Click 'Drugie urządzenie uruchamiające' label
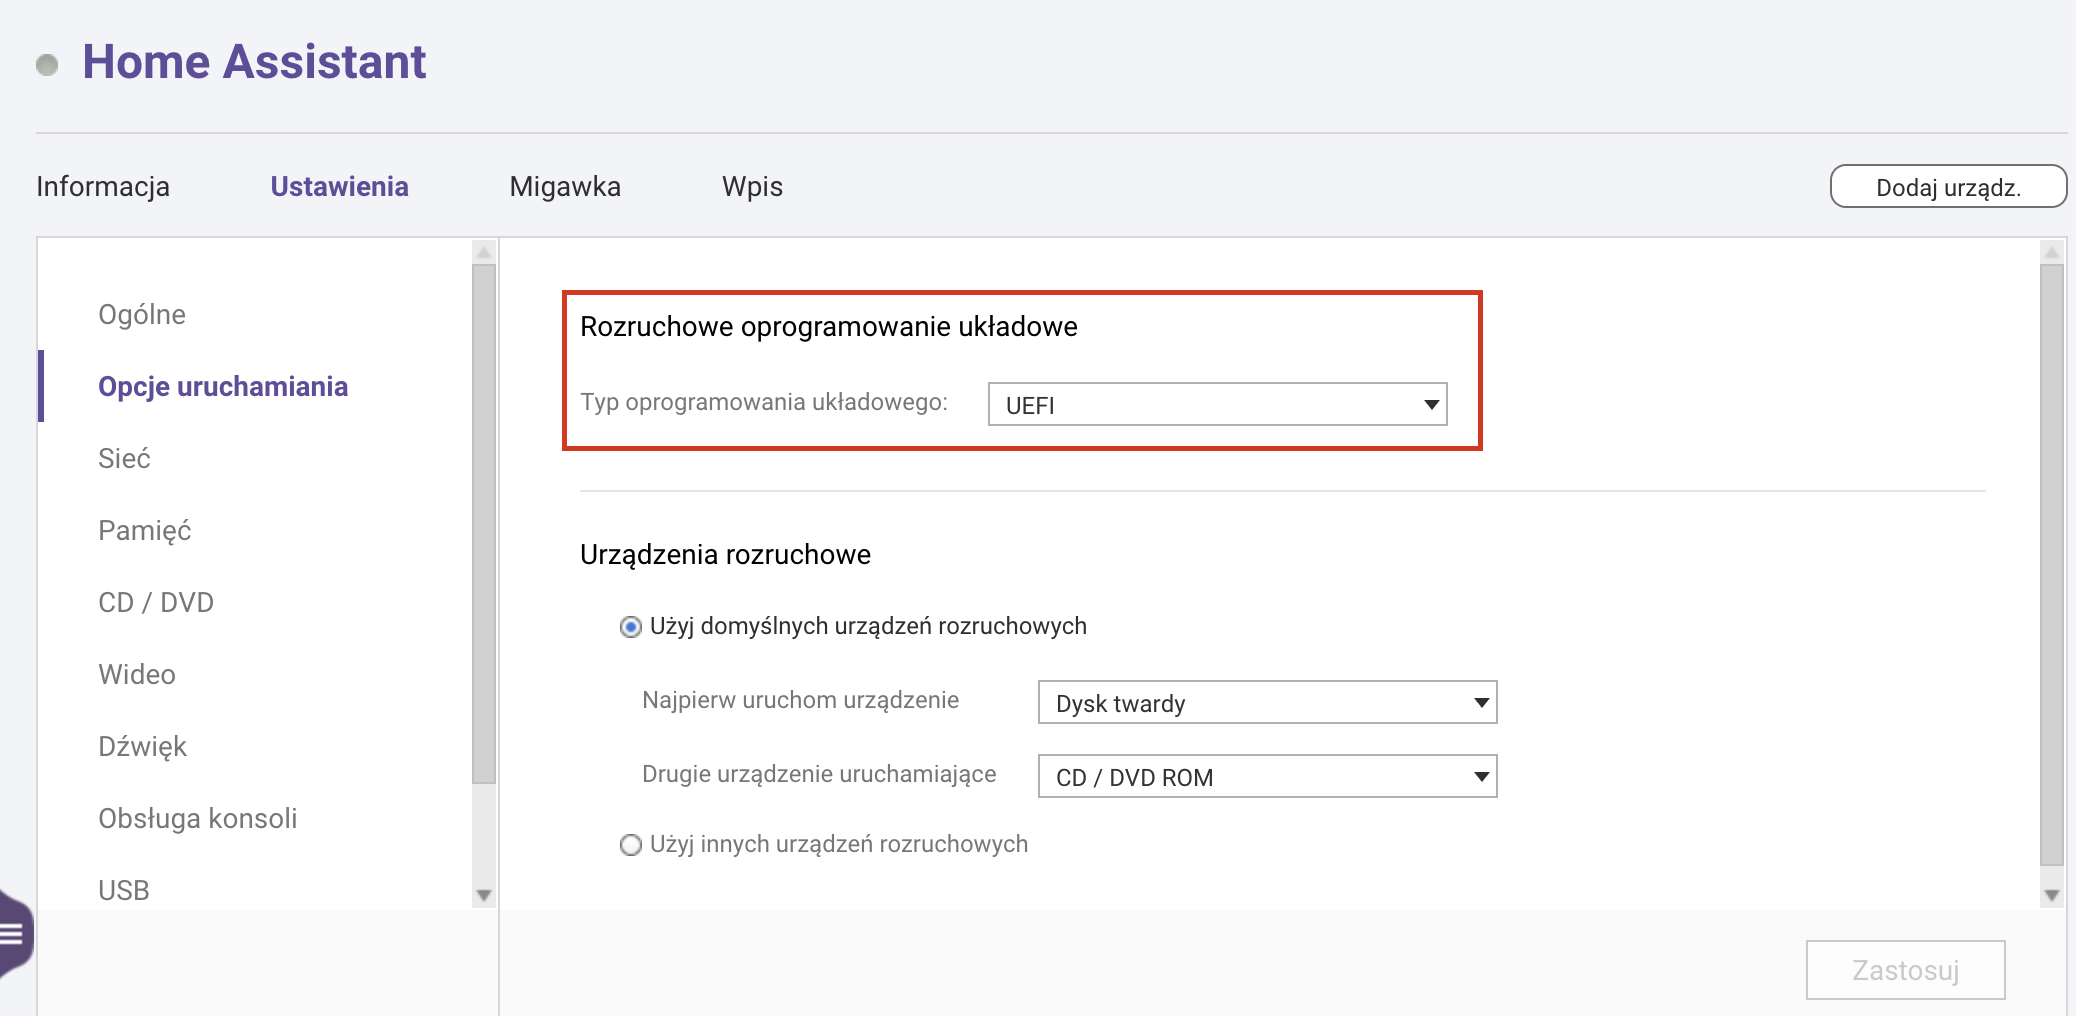The width and height of the screenshot is (2076, 1016). tap(819, 774)
